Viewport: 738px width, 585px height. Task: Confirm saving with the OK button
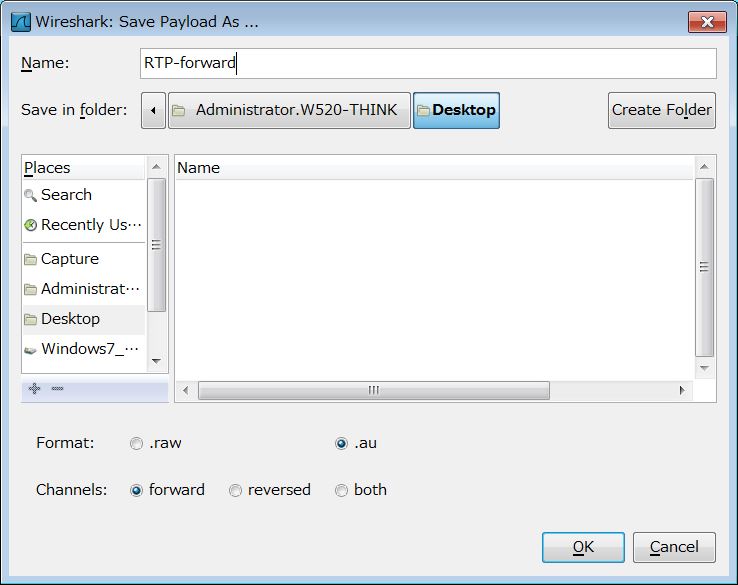(583, 547)
